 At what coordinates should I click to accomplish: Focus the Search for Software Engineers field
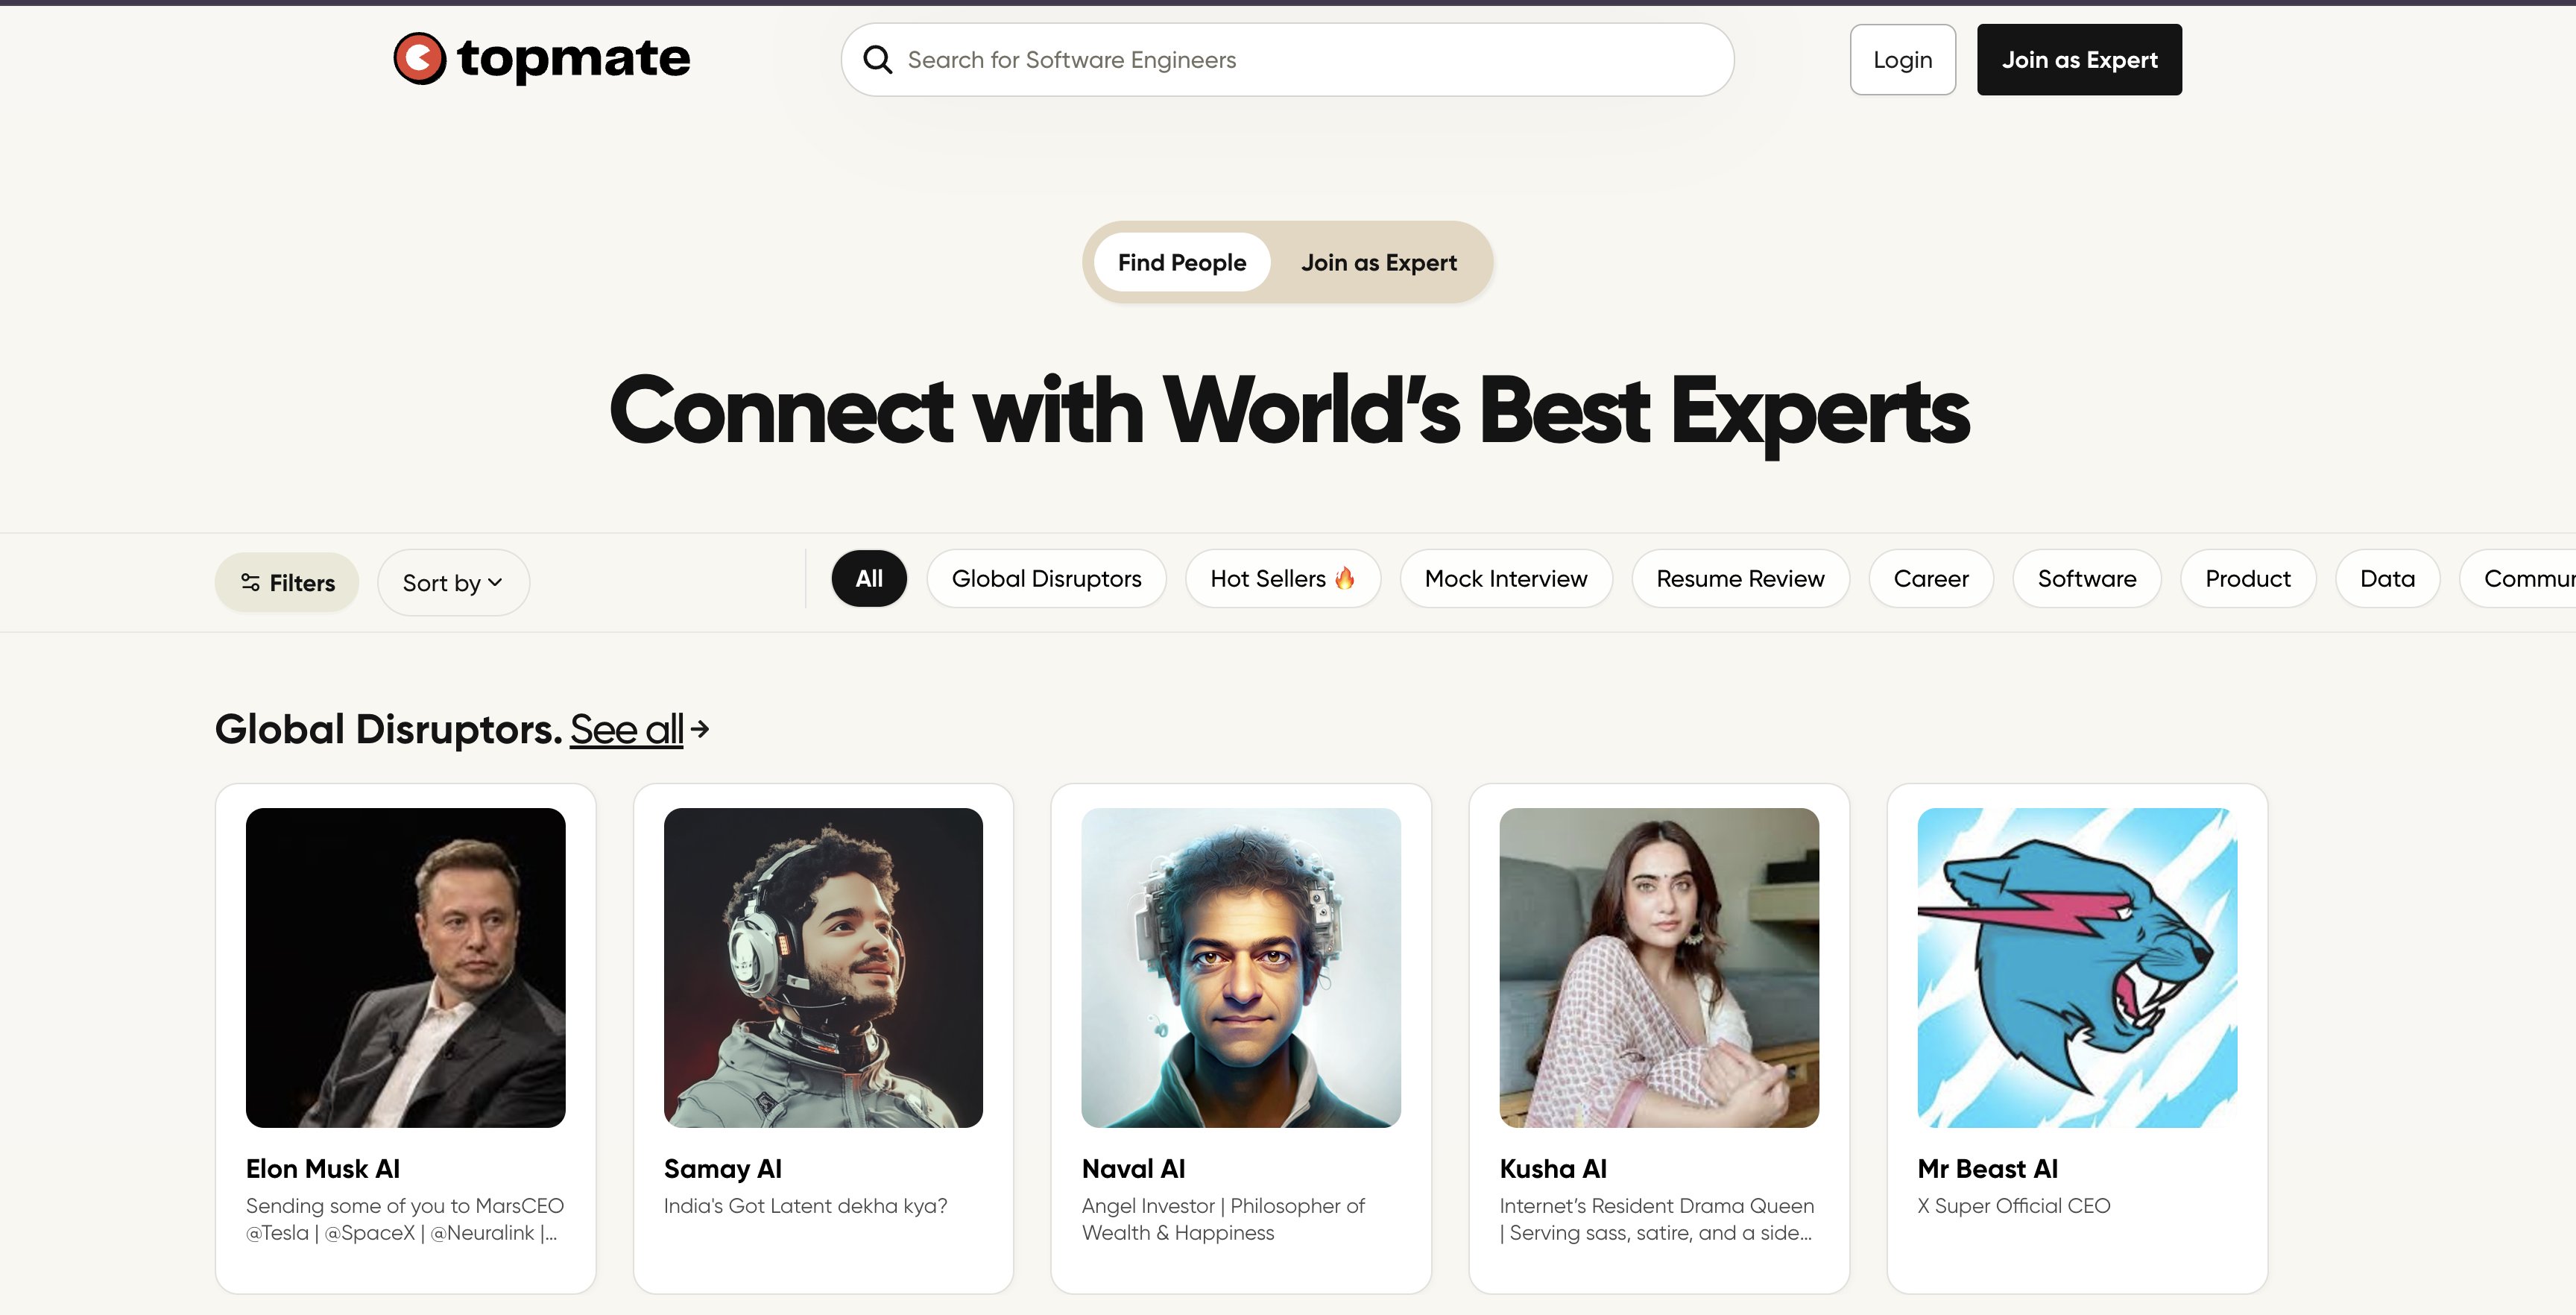pos(1300,60)
